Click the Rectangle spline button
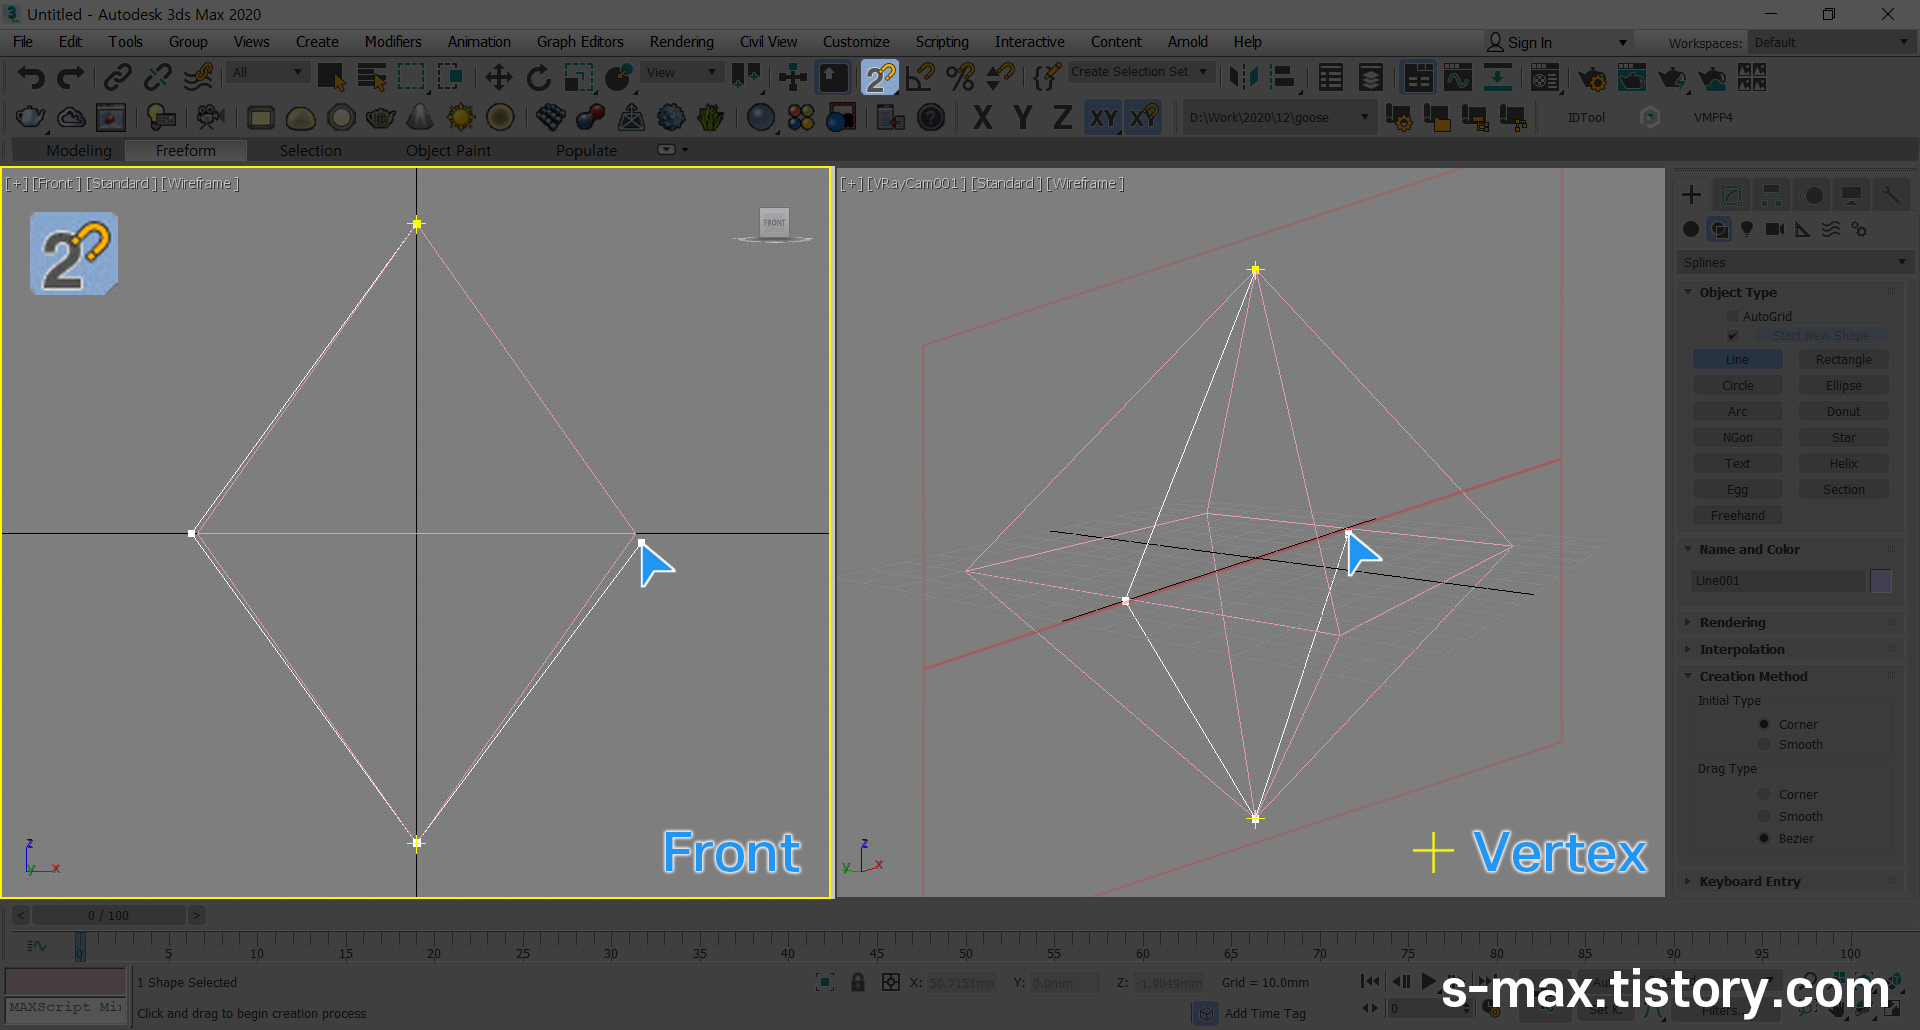 pyautogui.click(x=1843, y=360)
